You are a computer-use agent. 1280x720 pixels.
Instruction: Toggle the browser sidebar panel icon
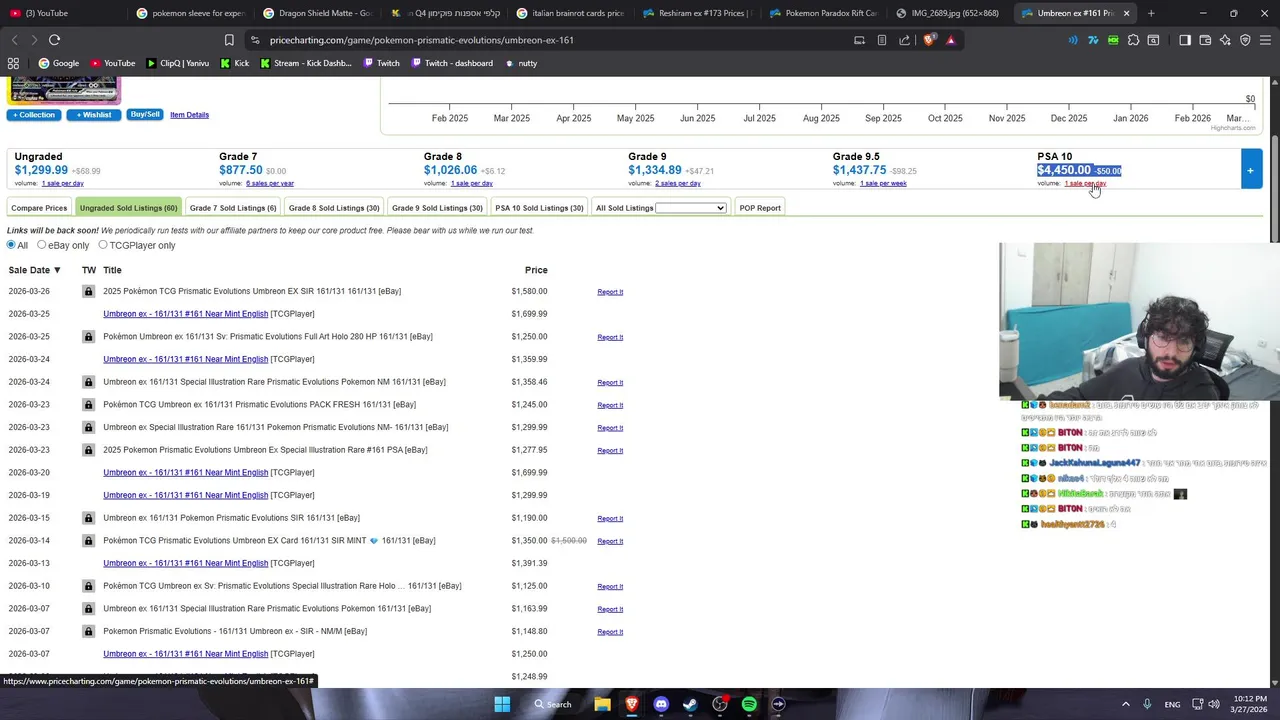[1185, 40]
